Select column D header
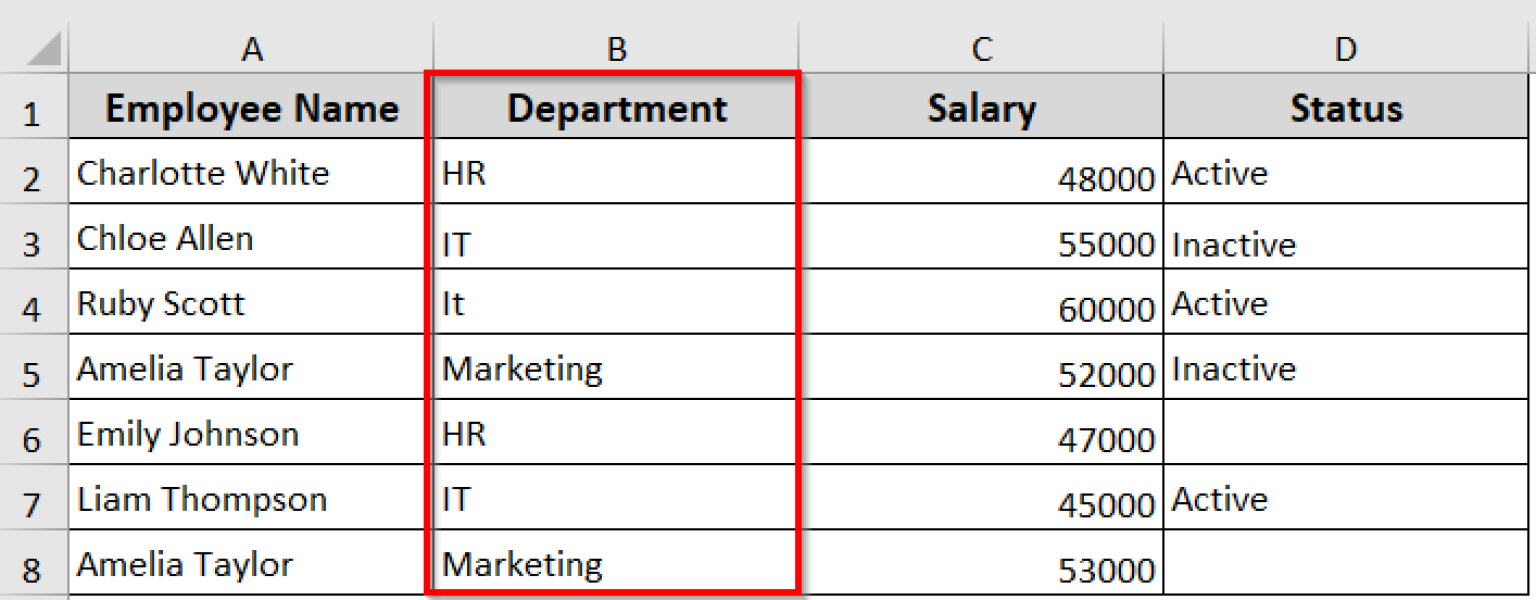The width and height of the screenshot is (1536, 600). (1345, 47)
